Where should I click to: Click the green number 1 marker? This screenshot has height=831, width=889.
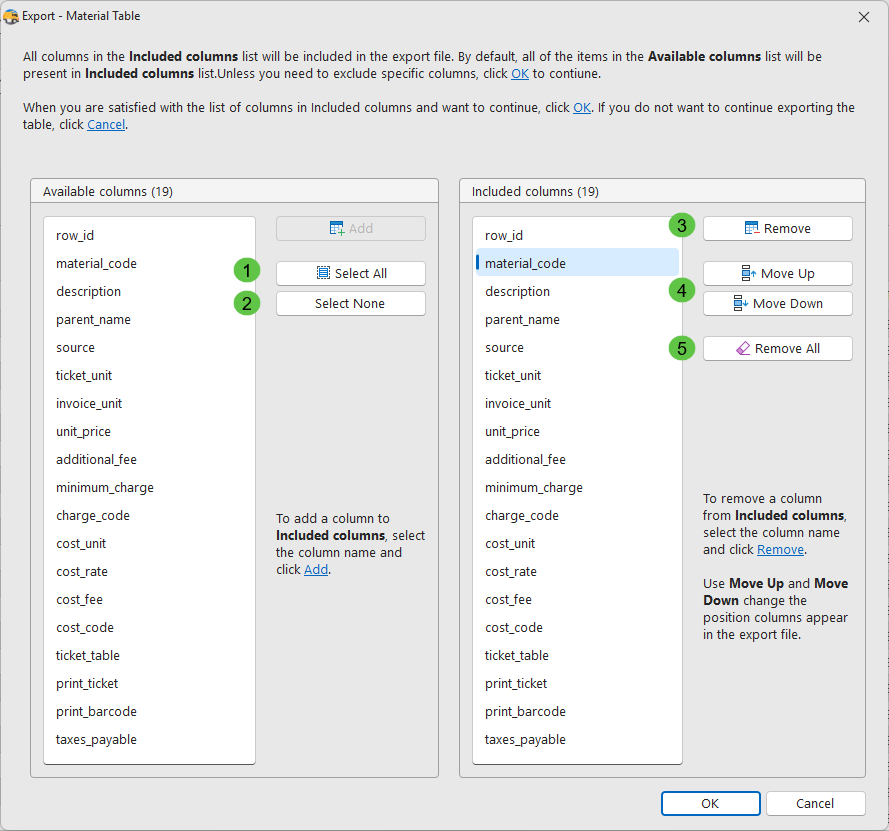tap(246, 270)
